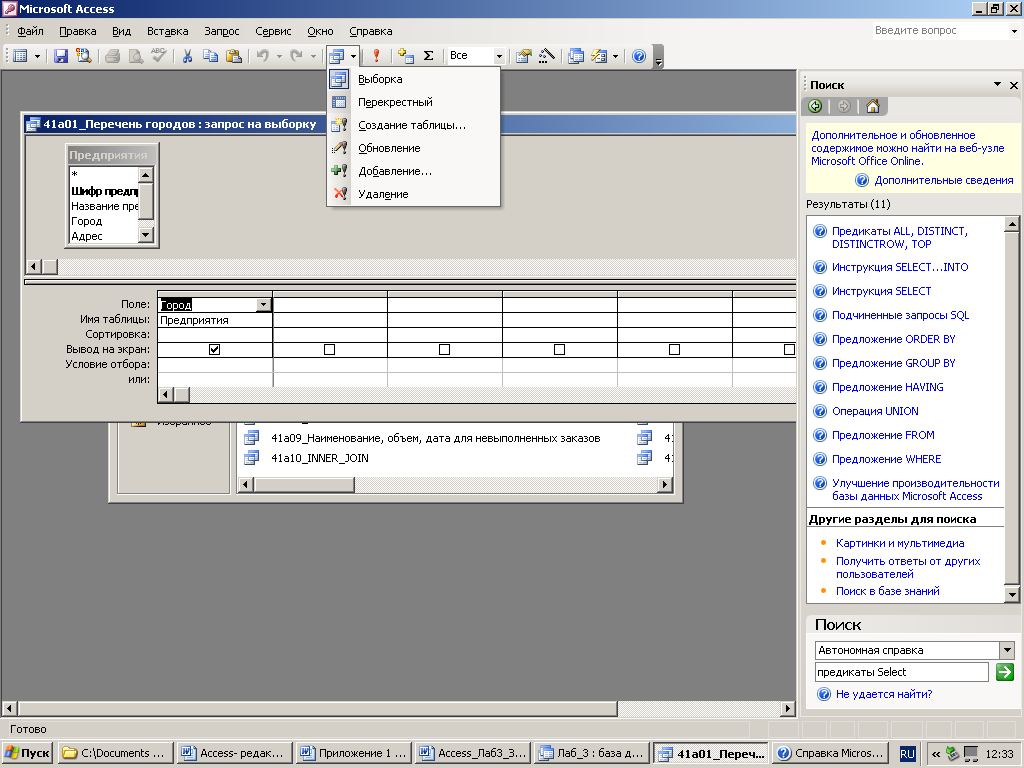Click the Не удается найти? link
Image resolution: width=1024 pixels, height=768 pixels.
(x=884, y=694)
